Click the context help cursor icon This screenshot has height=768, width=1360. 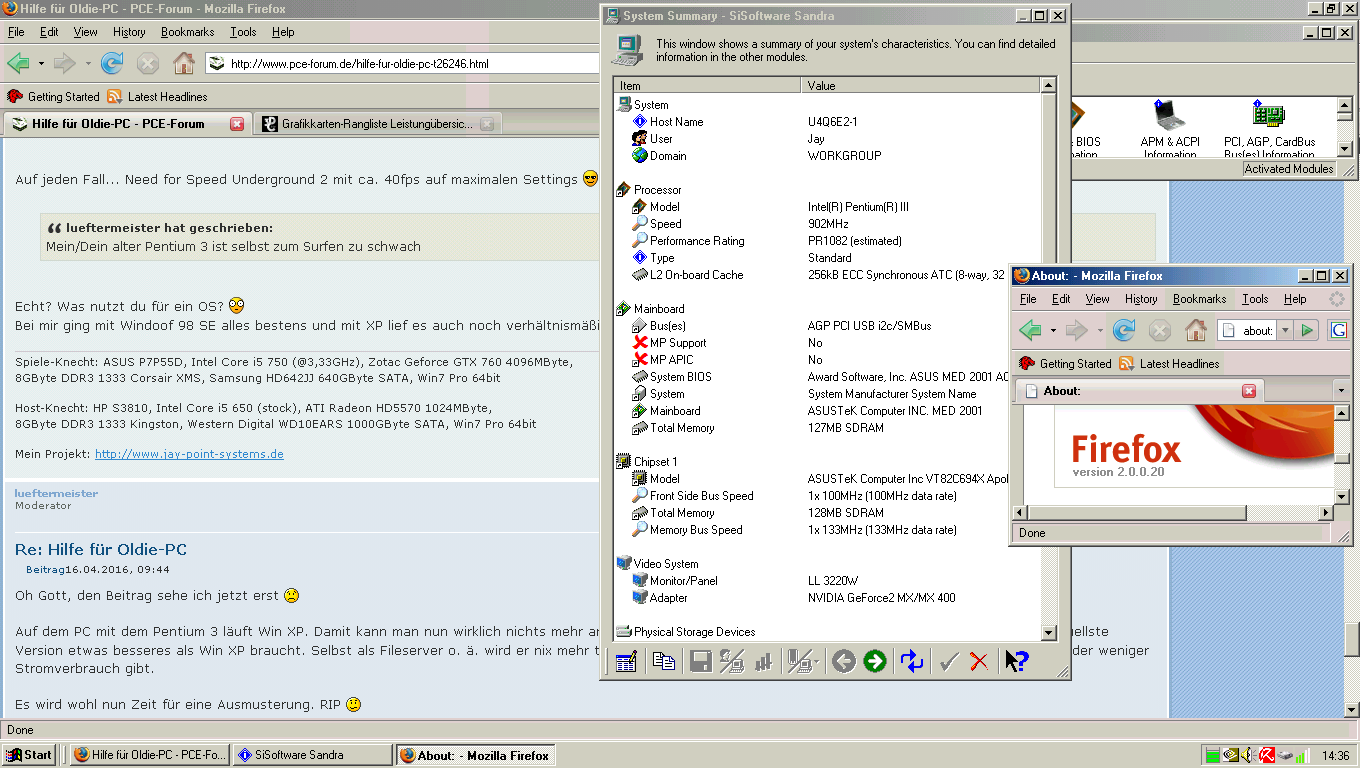click(1016, 661)
